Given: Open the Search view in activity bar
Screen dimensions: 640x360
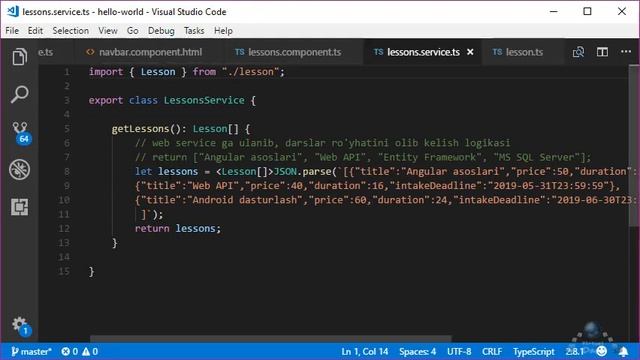Looking at the screenshot, I should pyautogui.click(x=19, y=94).
